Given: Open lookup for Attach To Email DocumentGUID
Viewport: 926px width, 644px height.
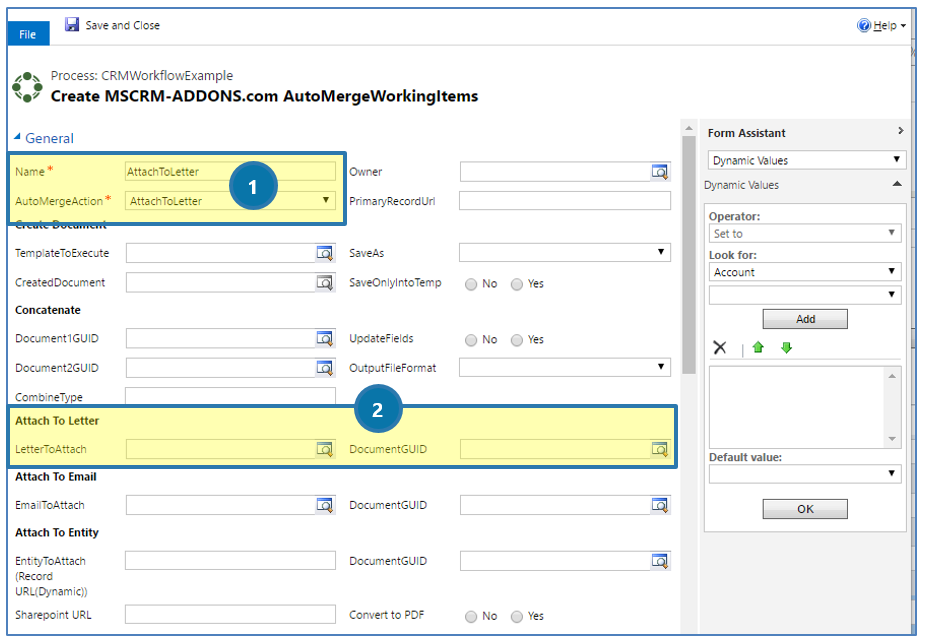Looking at the screenshot, I should tap(660, 505).
